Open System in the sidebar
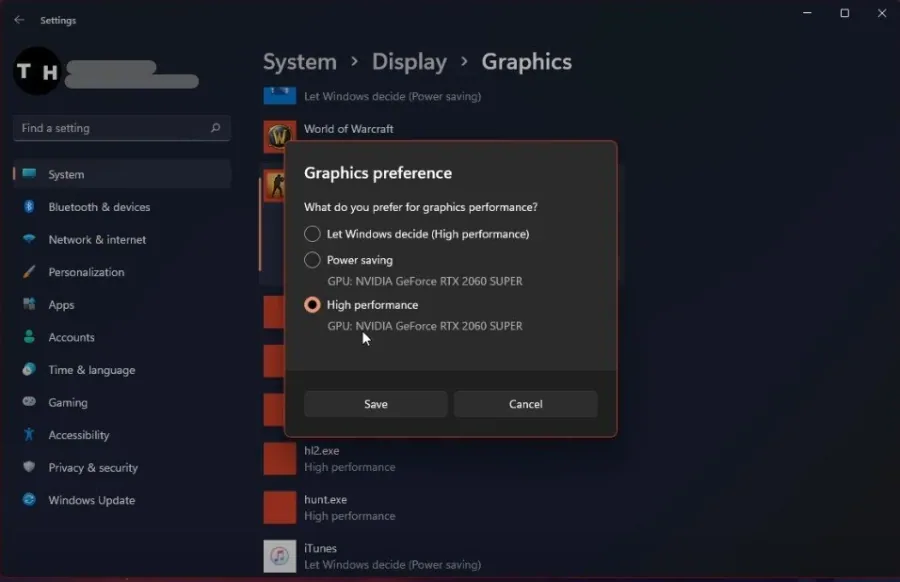900x582 pixels. pos(122,174)
